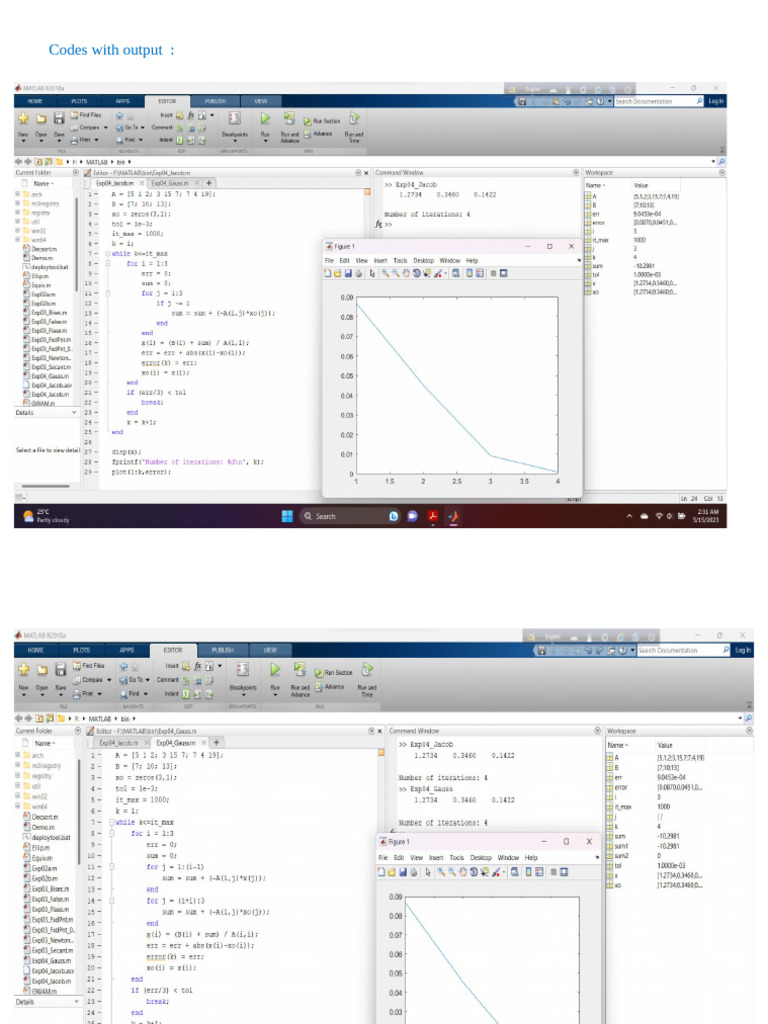Click the Smart Indent icon in lower MATLAB
This screenshot has height=1024, width=768.
185,694
